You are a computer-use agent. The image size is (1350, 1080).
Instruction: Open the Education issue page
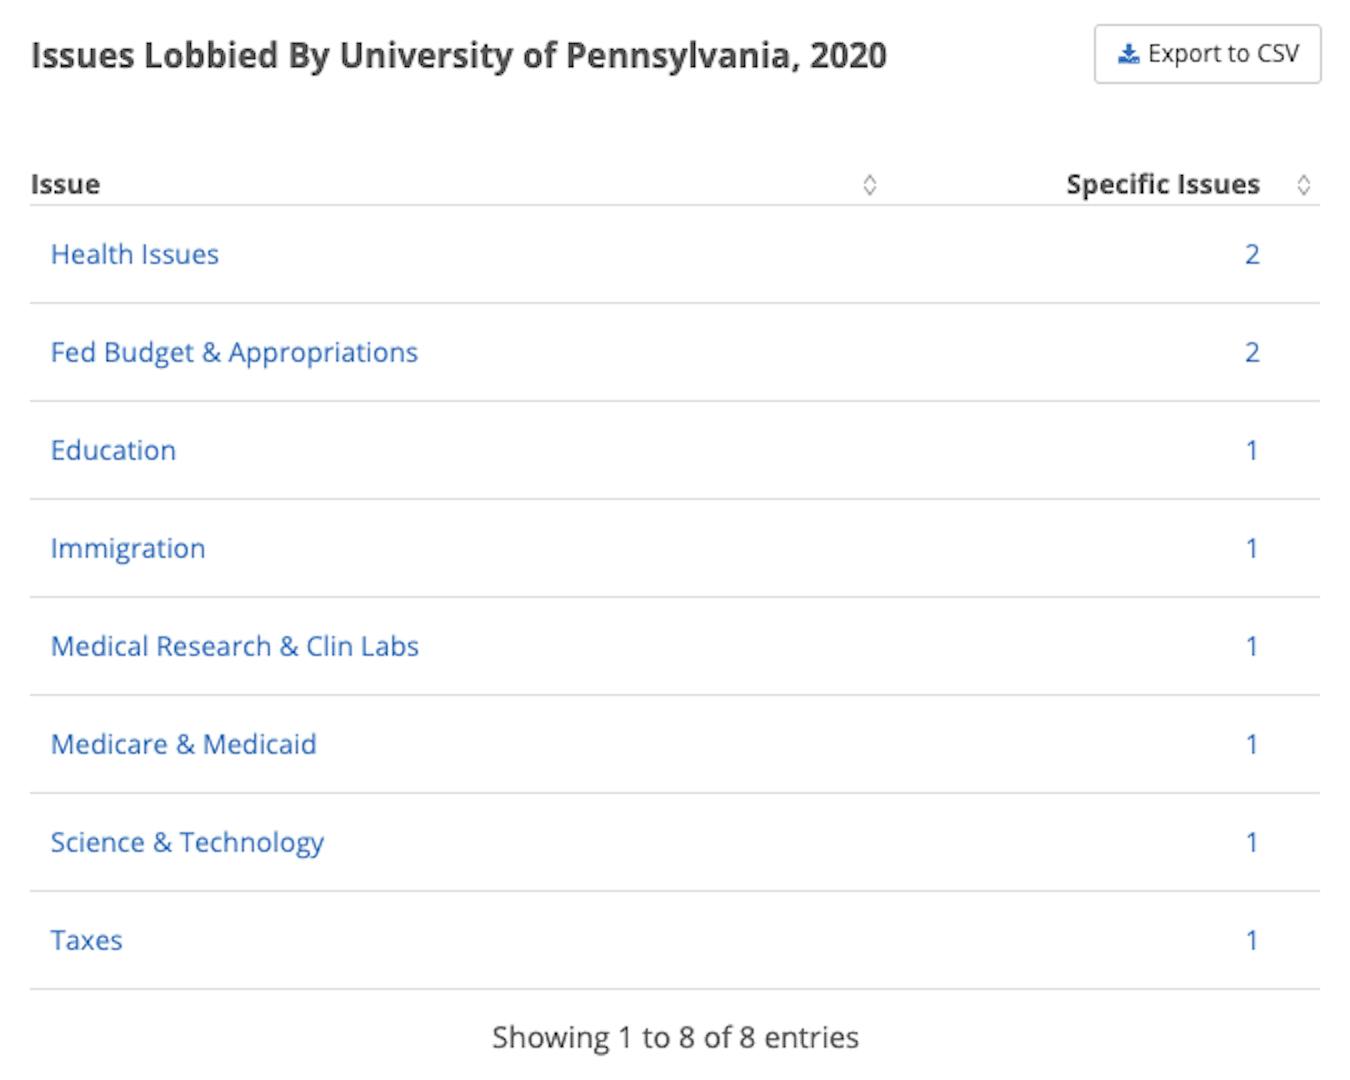click(113, 451)
